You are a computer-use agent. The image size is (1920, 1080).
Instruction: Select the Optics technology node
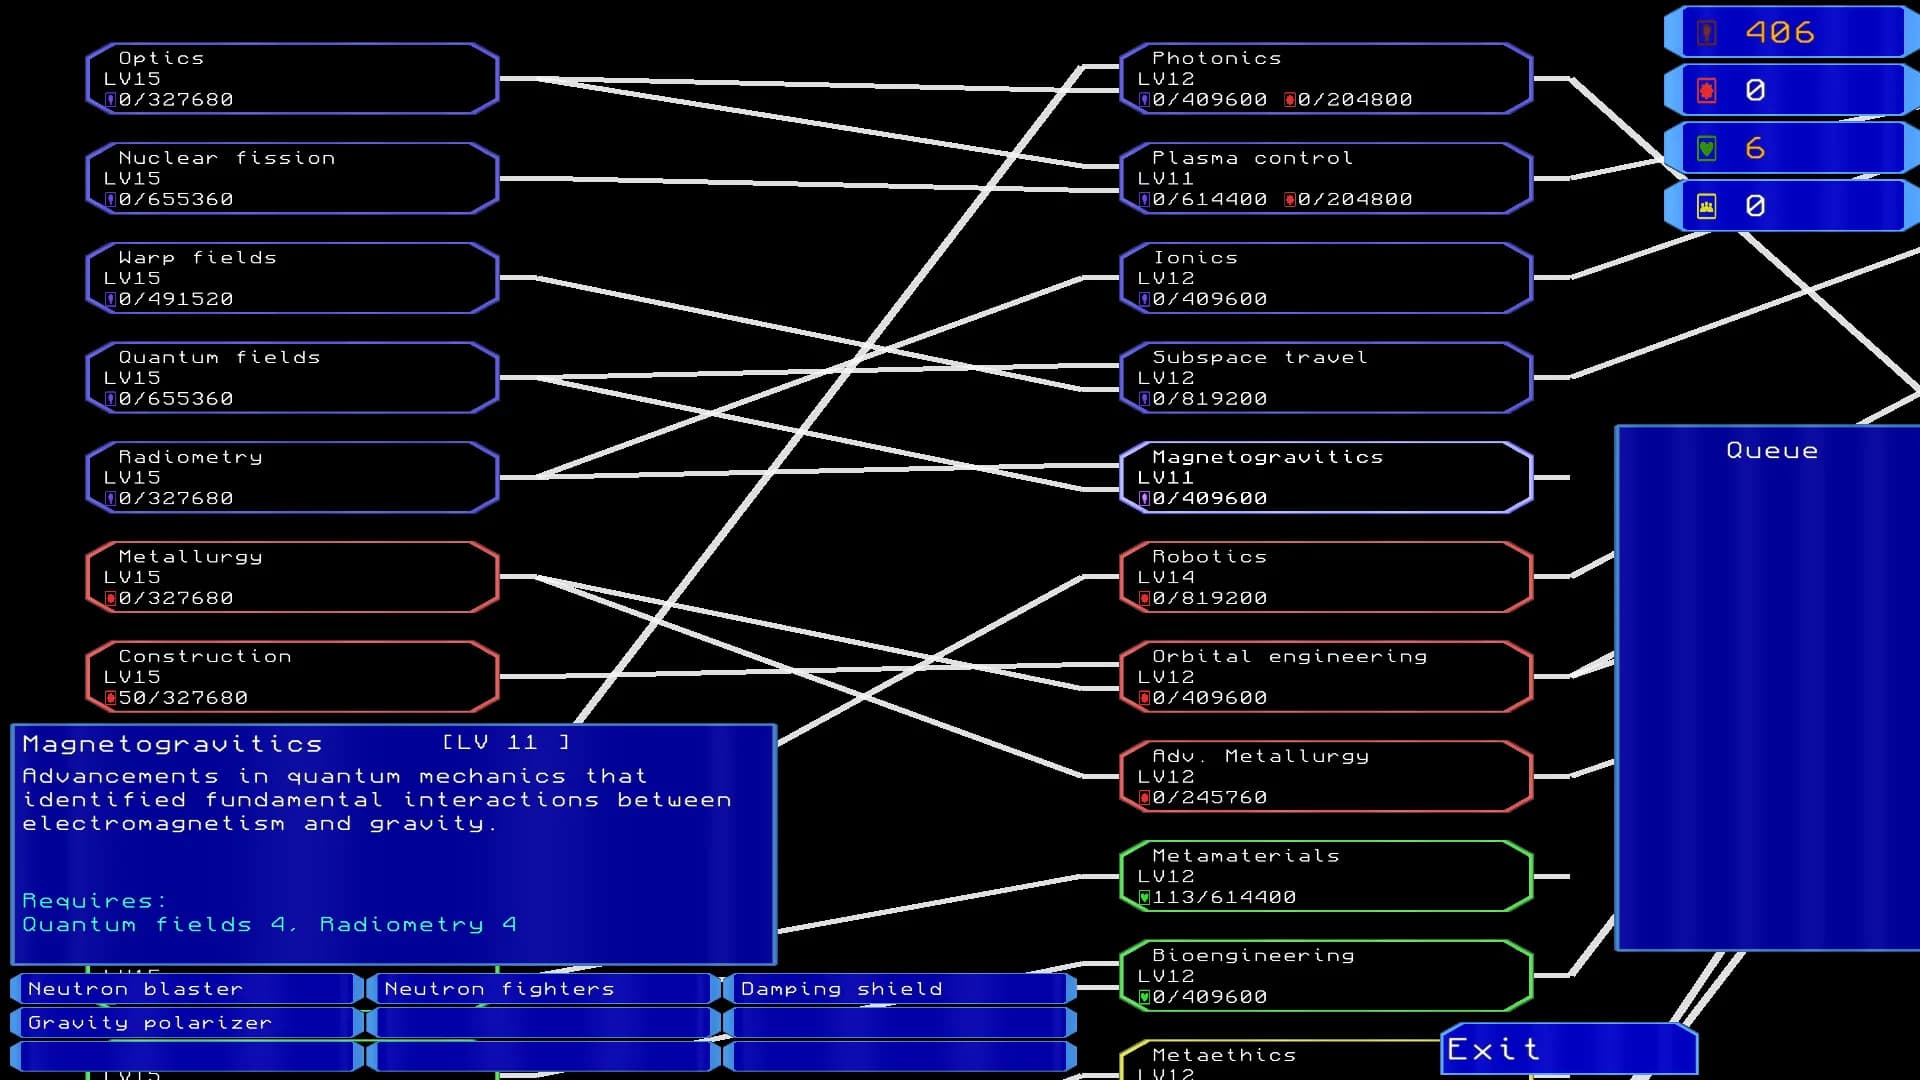(x=292, y=78)
